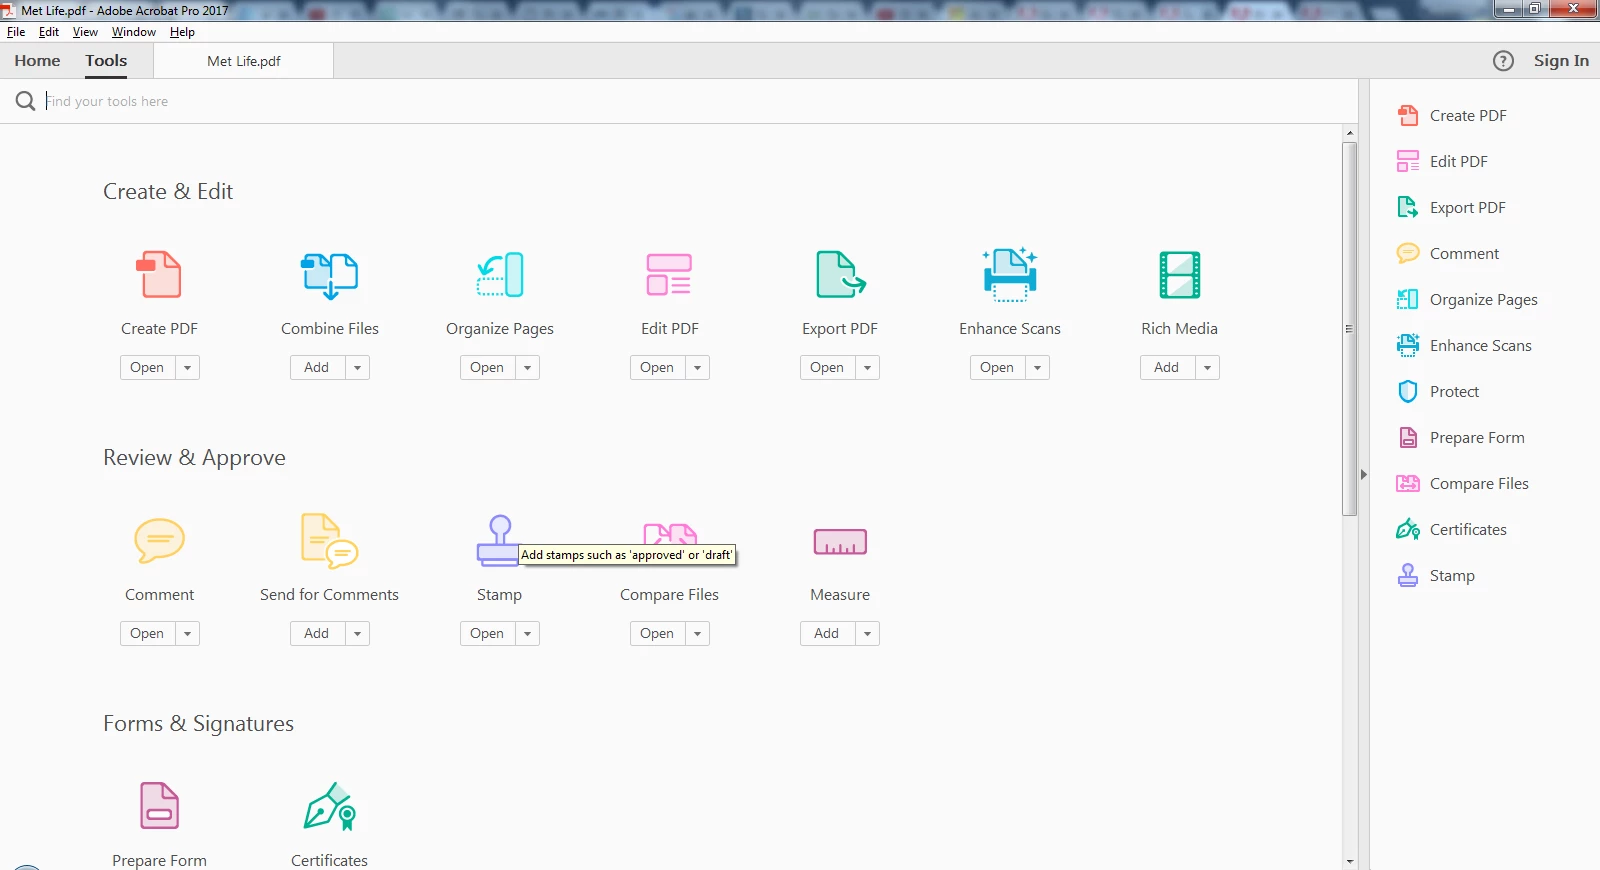Click the Protect shield icon in the sidebar

coord(1408,391)
